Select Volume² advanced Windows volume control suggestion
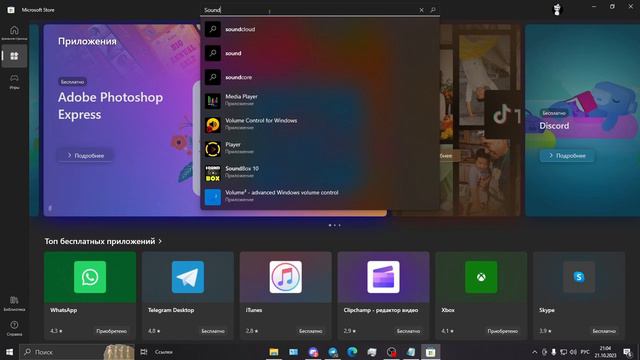The image size is (640, 360). [x=320, y=197]
